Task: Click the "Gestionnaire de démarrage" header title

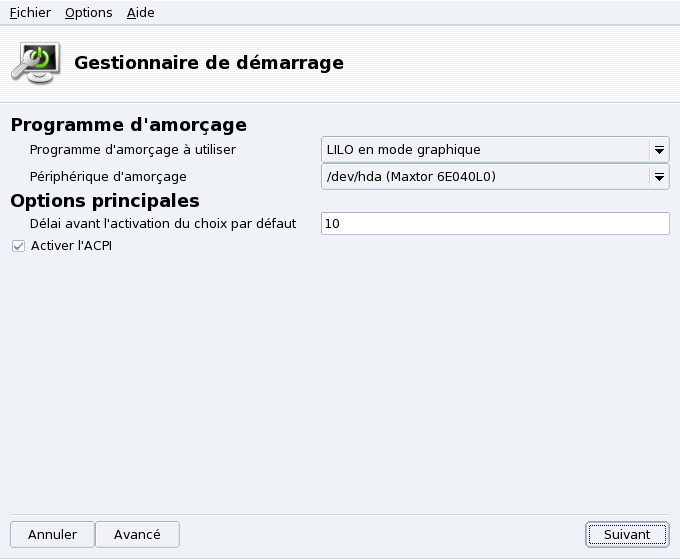Action: pos(209,63)
